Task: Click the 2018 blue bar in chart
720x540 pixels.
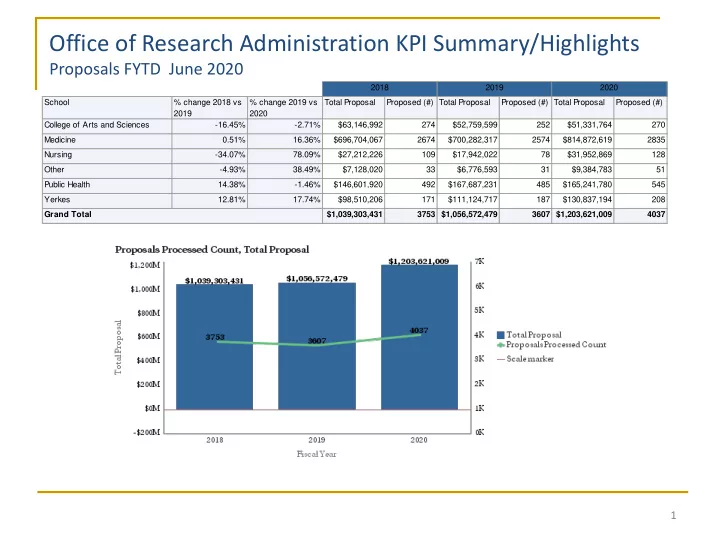Action: click(x=214, y=347)
